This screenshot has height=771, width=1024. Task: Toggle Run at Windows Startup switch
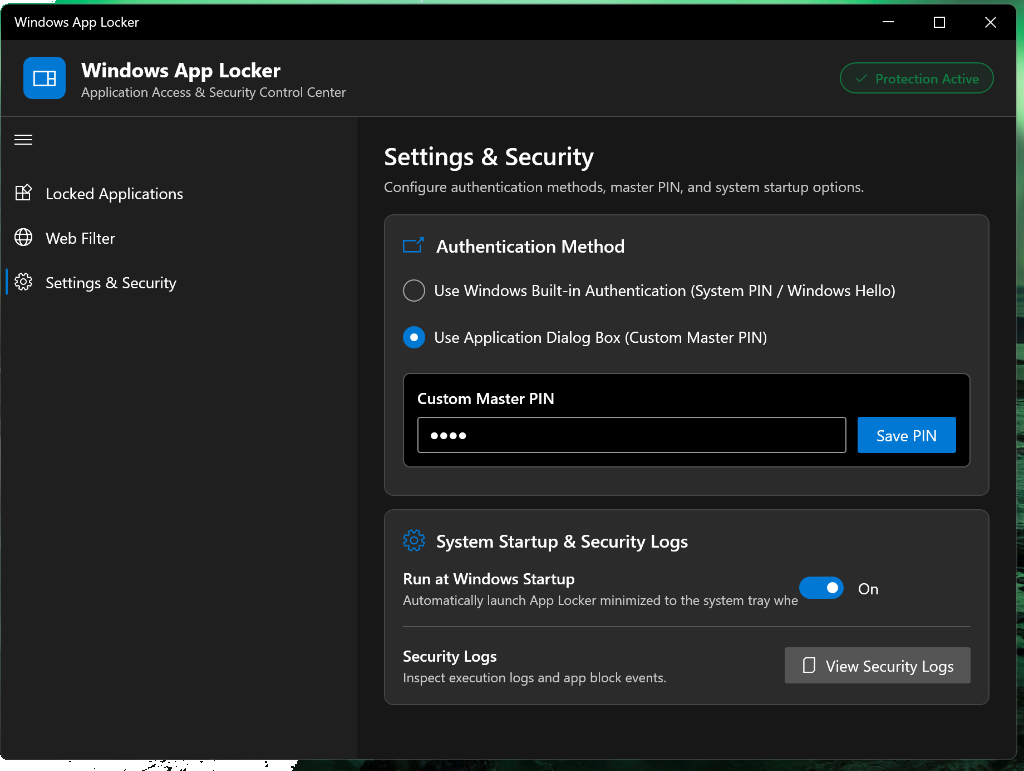coord(822,588)
